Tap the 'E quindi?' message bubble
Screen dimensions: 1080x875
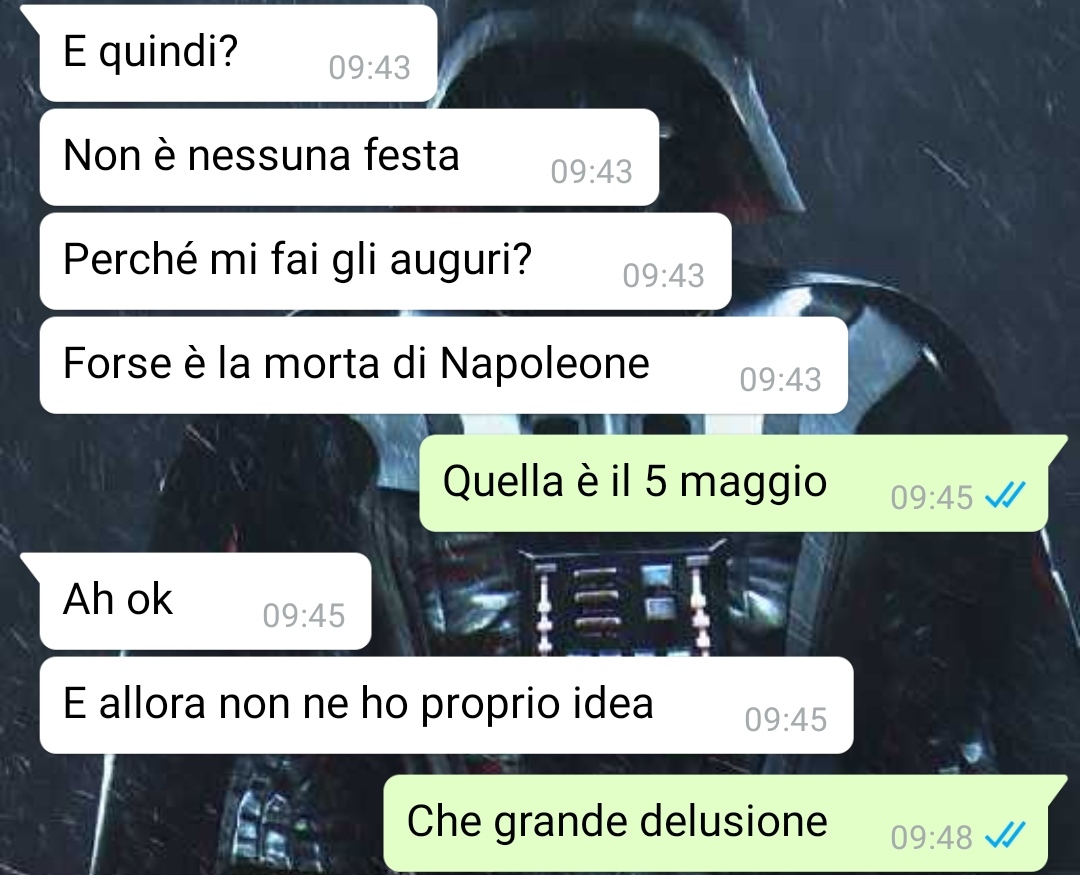[238, 53]
